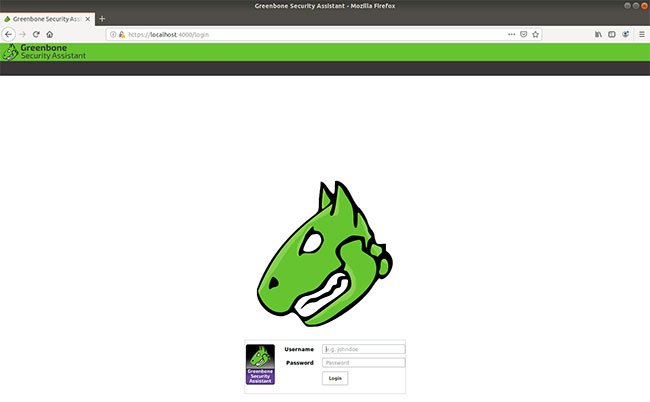Bookmark this page with the star icon
The image size is (650, 402).
[535, 34]
